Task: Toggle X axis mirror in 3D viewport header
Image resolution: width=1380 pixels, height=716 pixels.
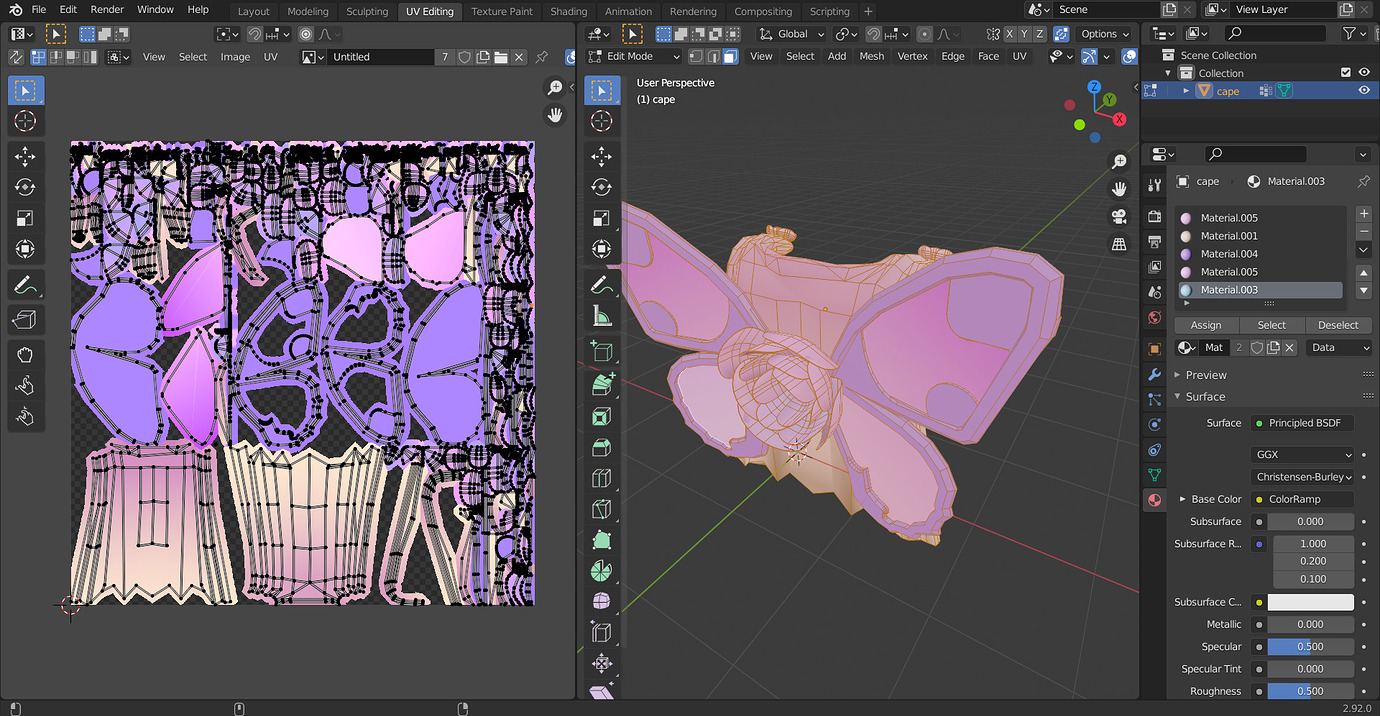Action: pyautogui.click(x=1010, y=33)
